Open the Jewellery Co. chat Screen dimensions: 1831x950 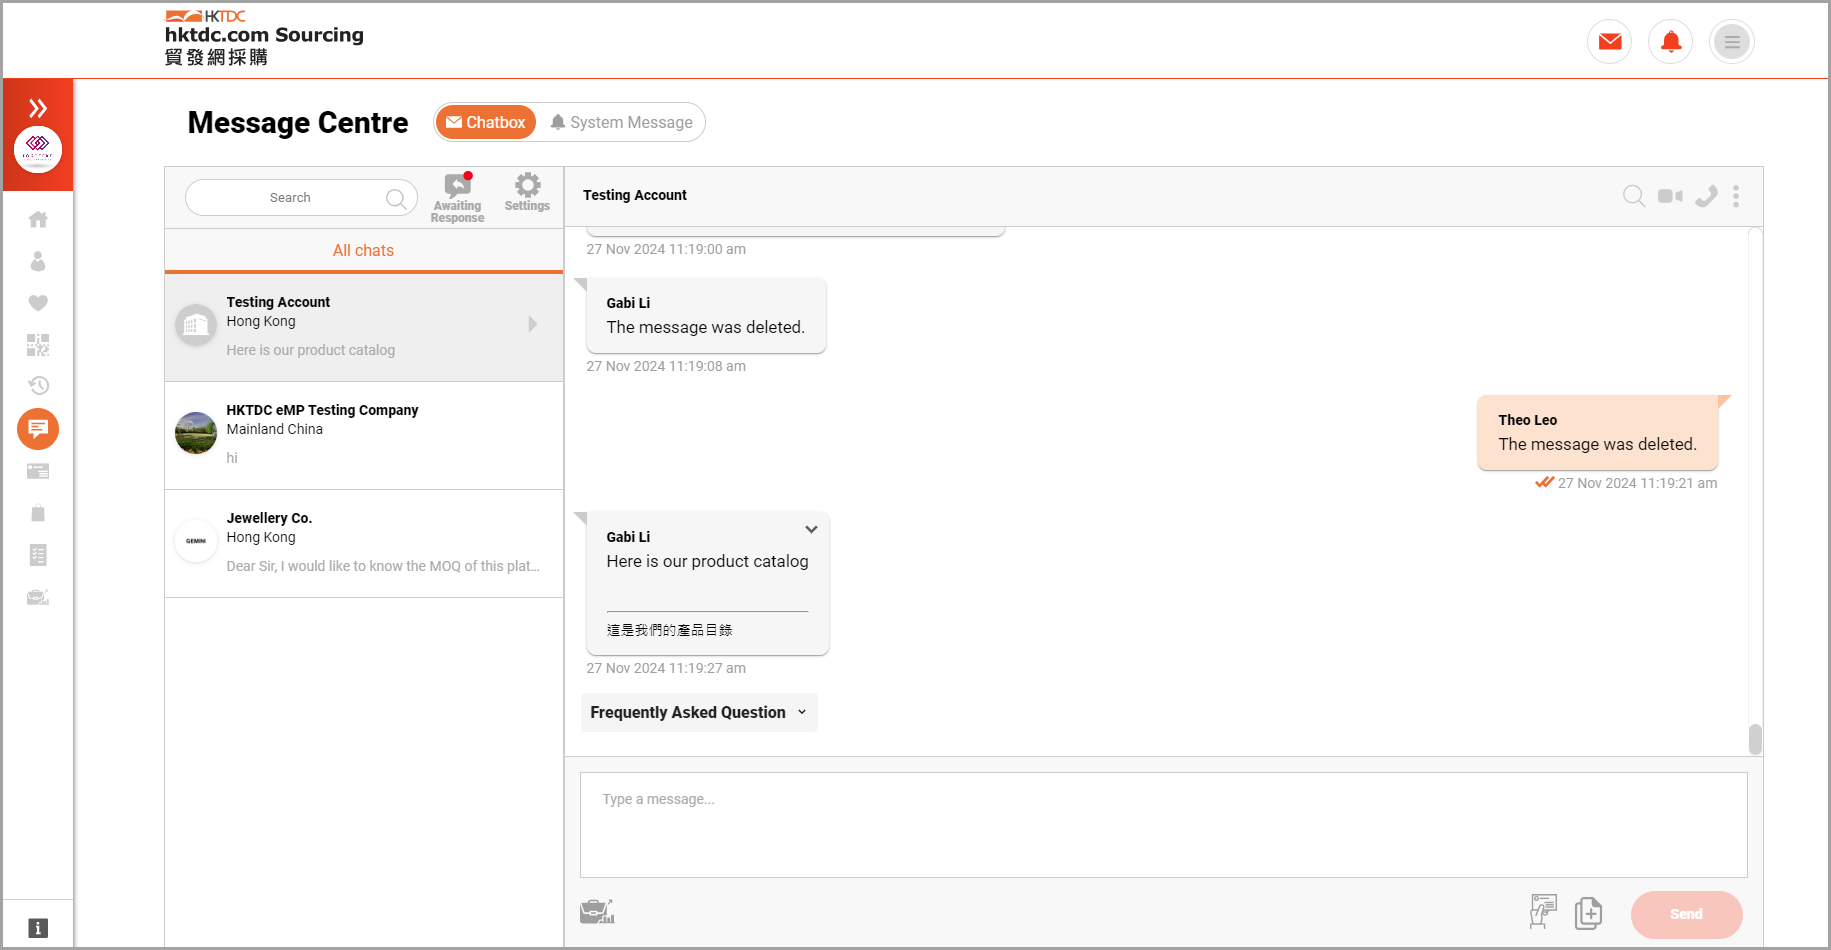coord(364,543)
